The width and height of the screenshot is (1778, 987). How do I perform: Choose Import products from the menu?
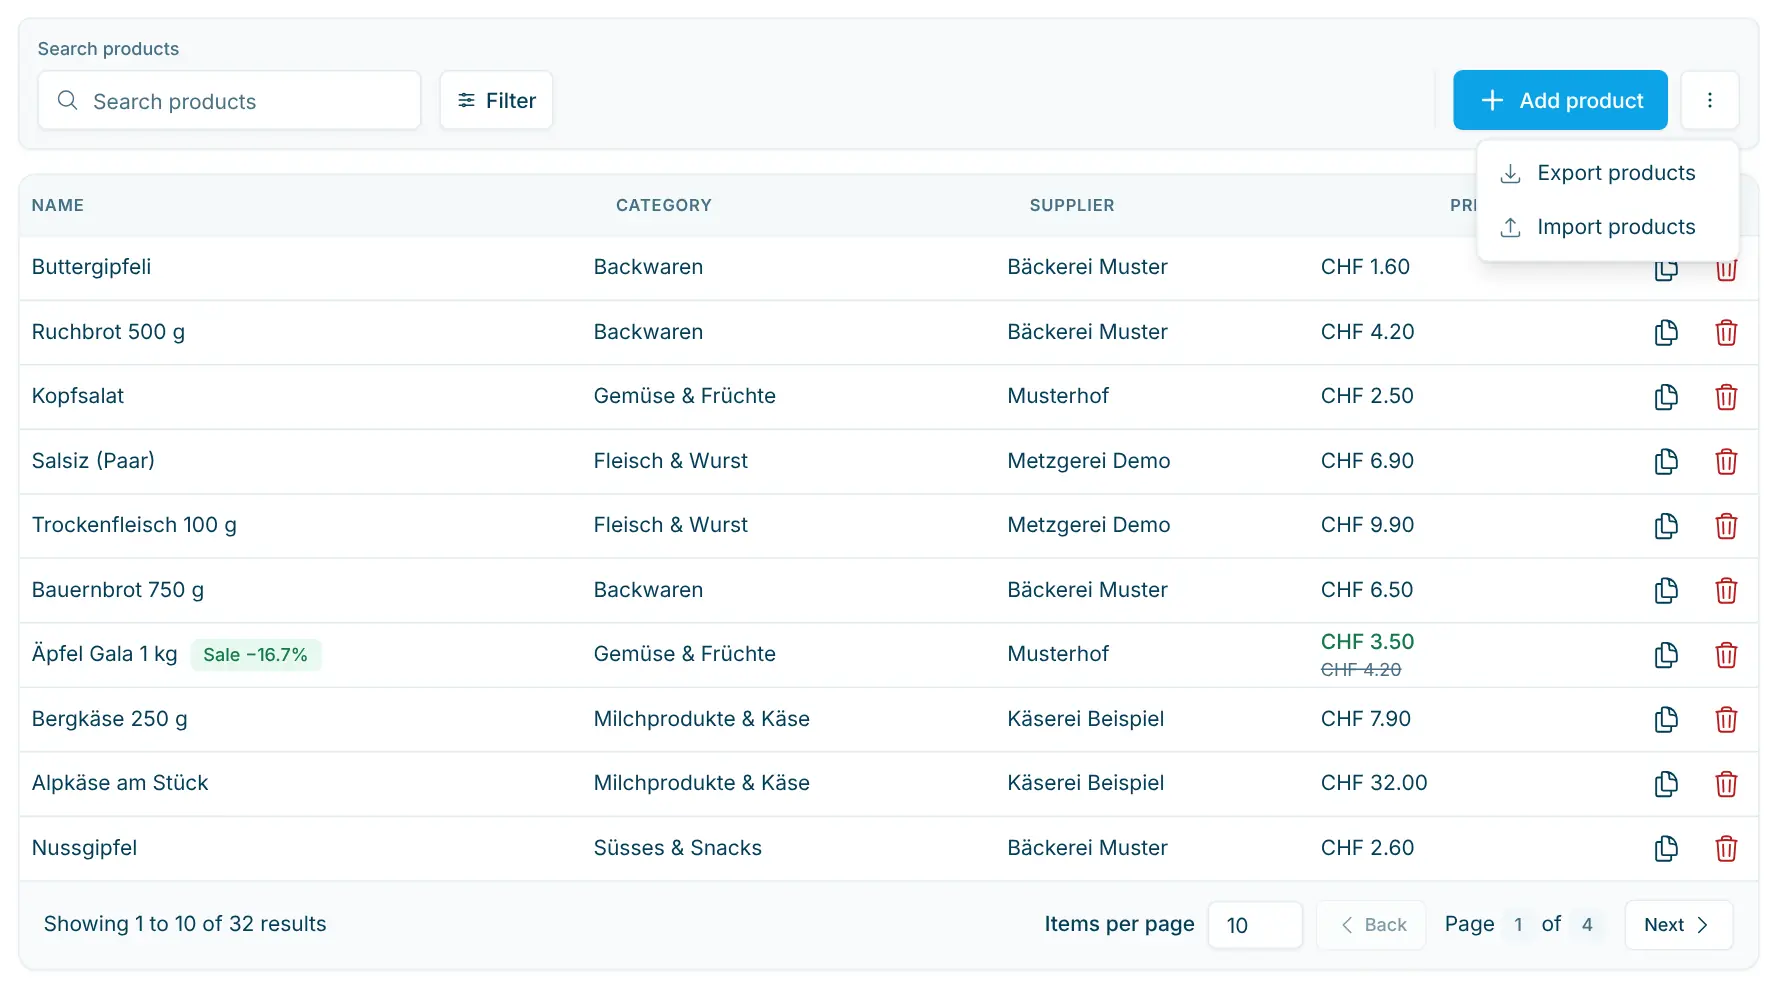coord(1608,227)
